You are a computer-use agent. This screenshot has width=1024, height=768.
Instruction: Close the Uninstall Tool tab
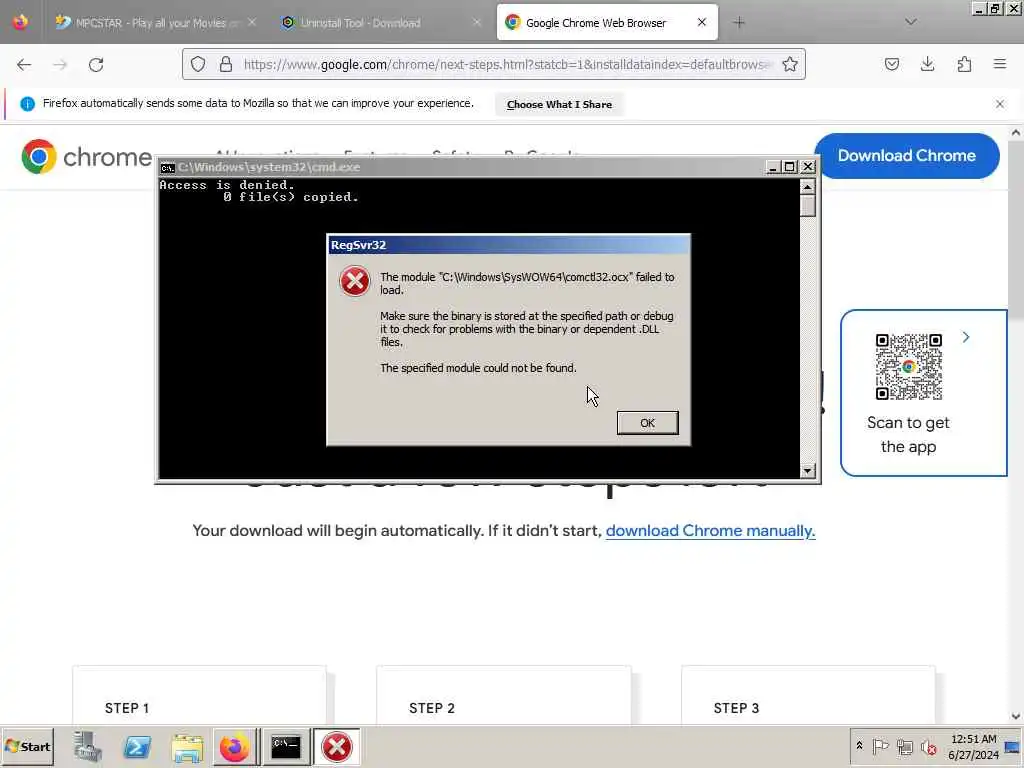[x=477, y=22]
